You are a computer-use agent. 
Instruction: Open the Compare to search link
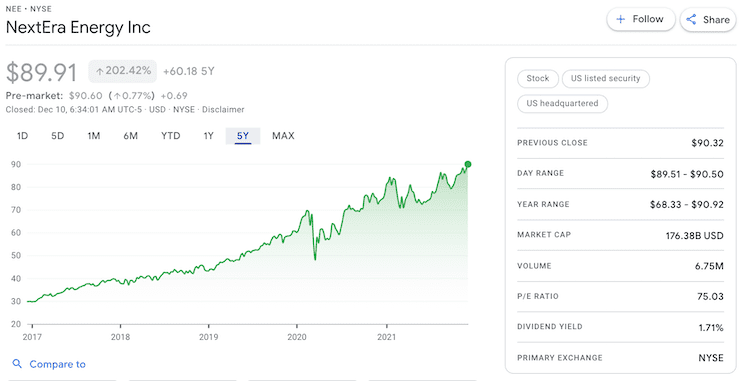point(57,364)
